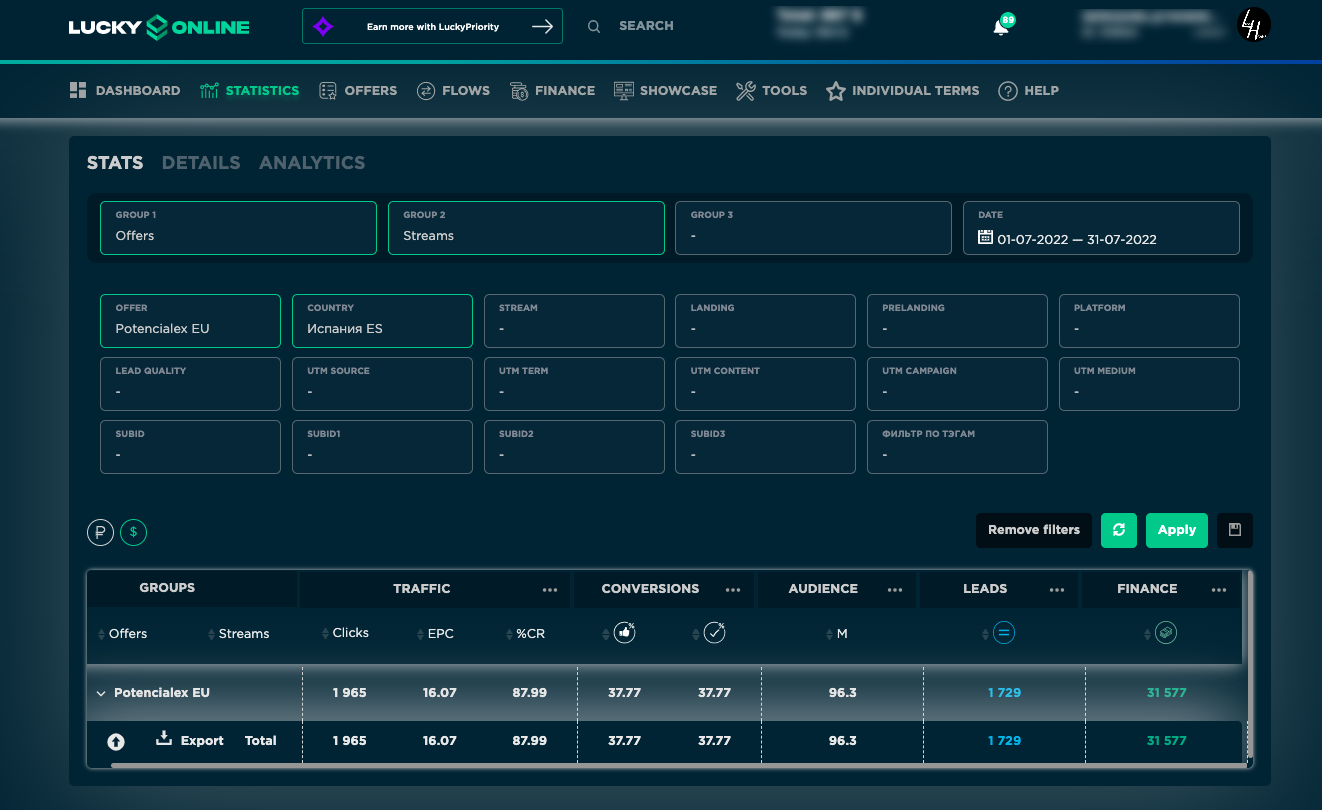Expand the Potencialex EU row
Screen dimensions: 1322x810
(x=101, y=693)
